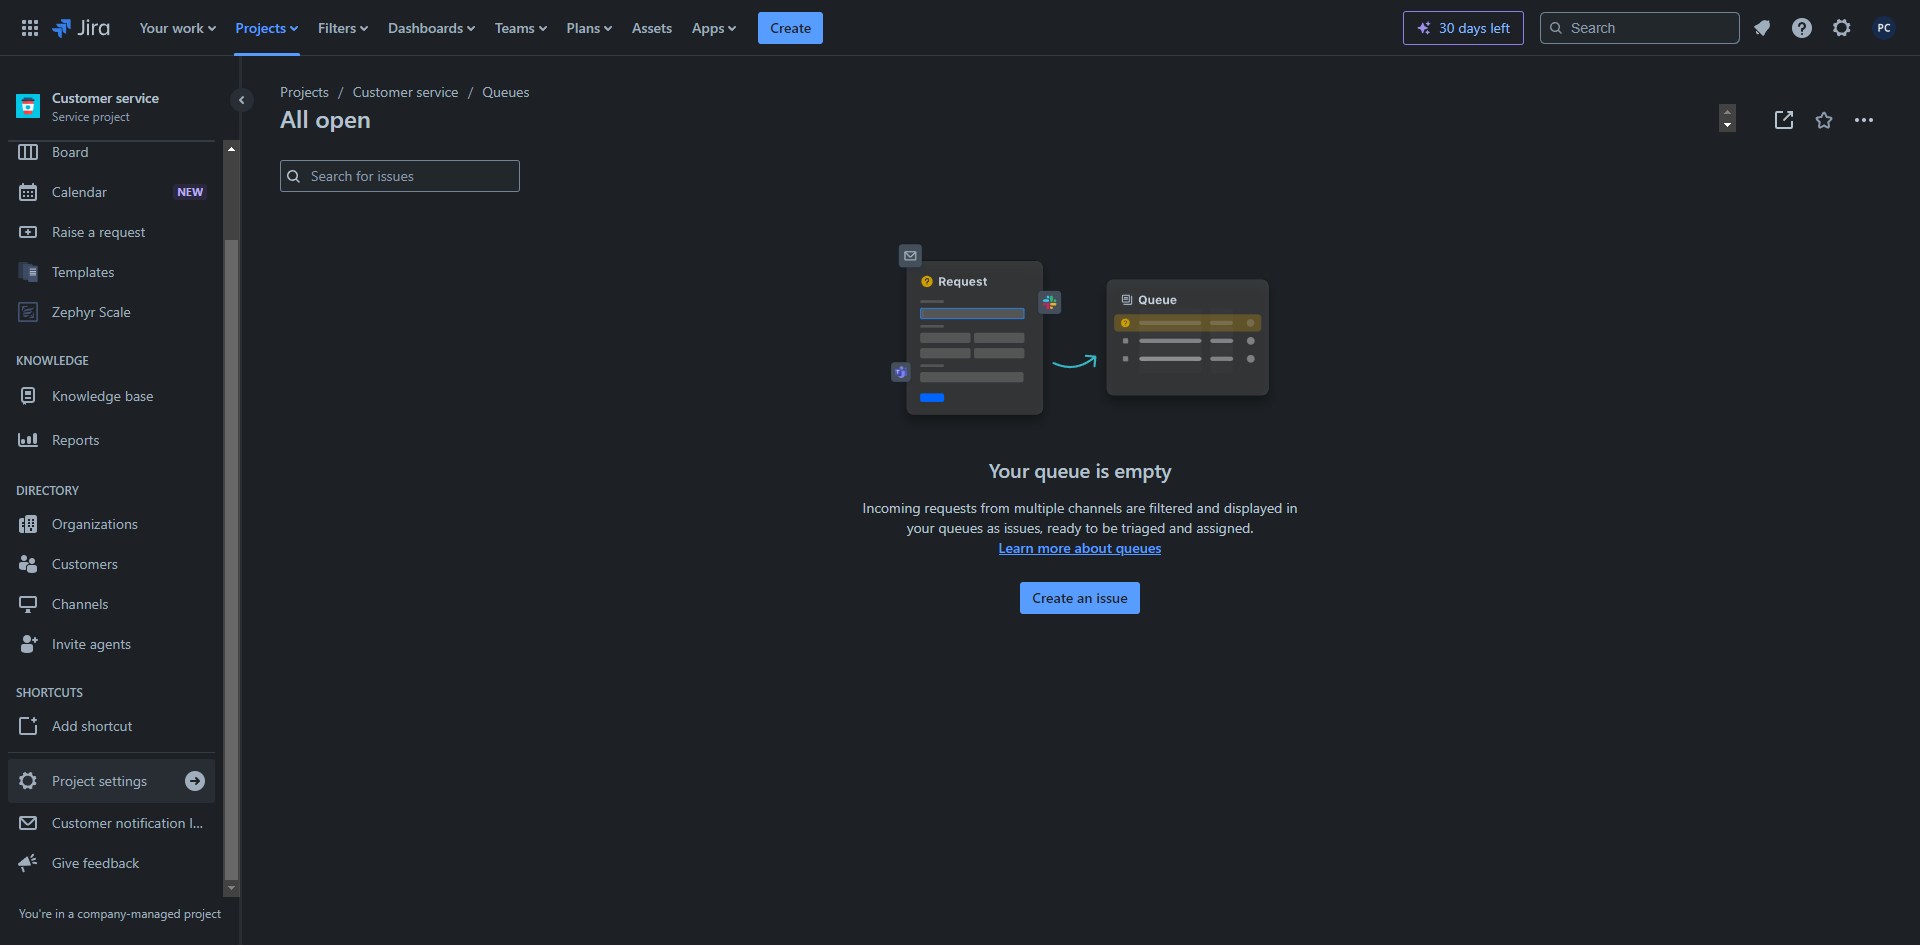Open Assets in the top navigation

click(652, 28)
